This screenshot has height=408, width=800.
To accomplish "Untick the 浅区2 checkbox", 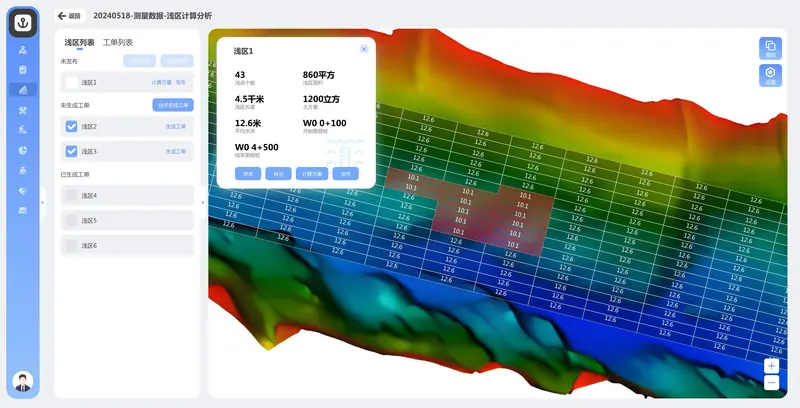I will point(71,126).
